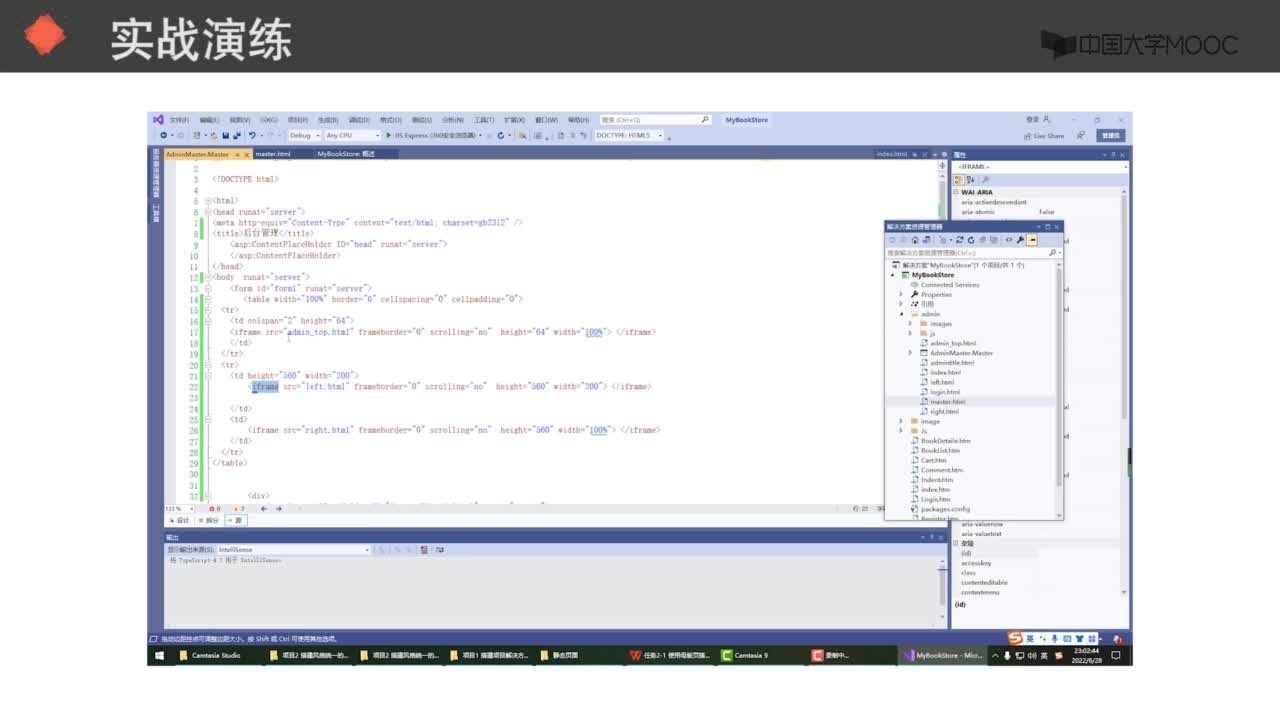
Task: Click the red icon in the Output toolbar
Action: pos(425,549)
